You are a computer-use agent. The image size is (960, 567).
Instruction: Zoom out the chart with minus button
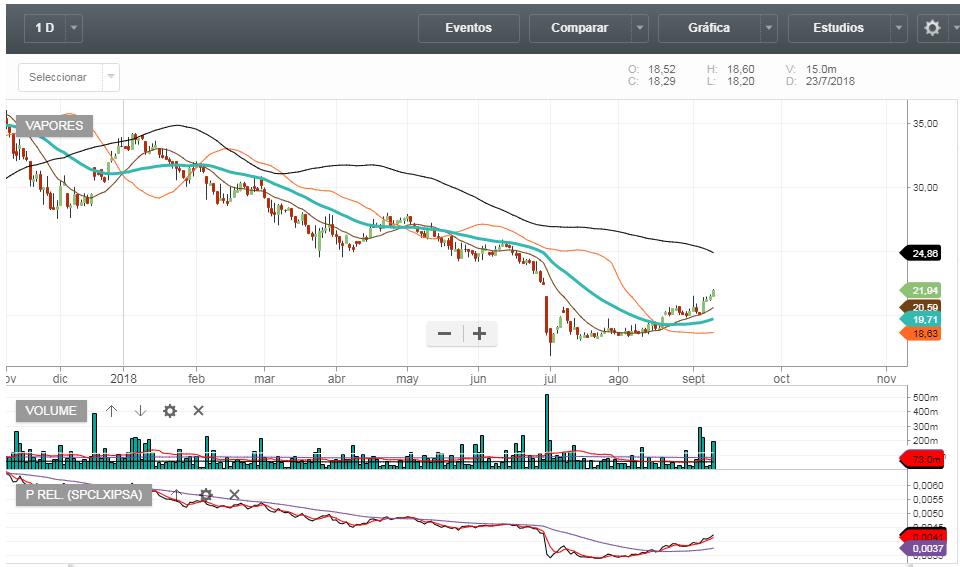pyautogui.click(x=445, y=334)
